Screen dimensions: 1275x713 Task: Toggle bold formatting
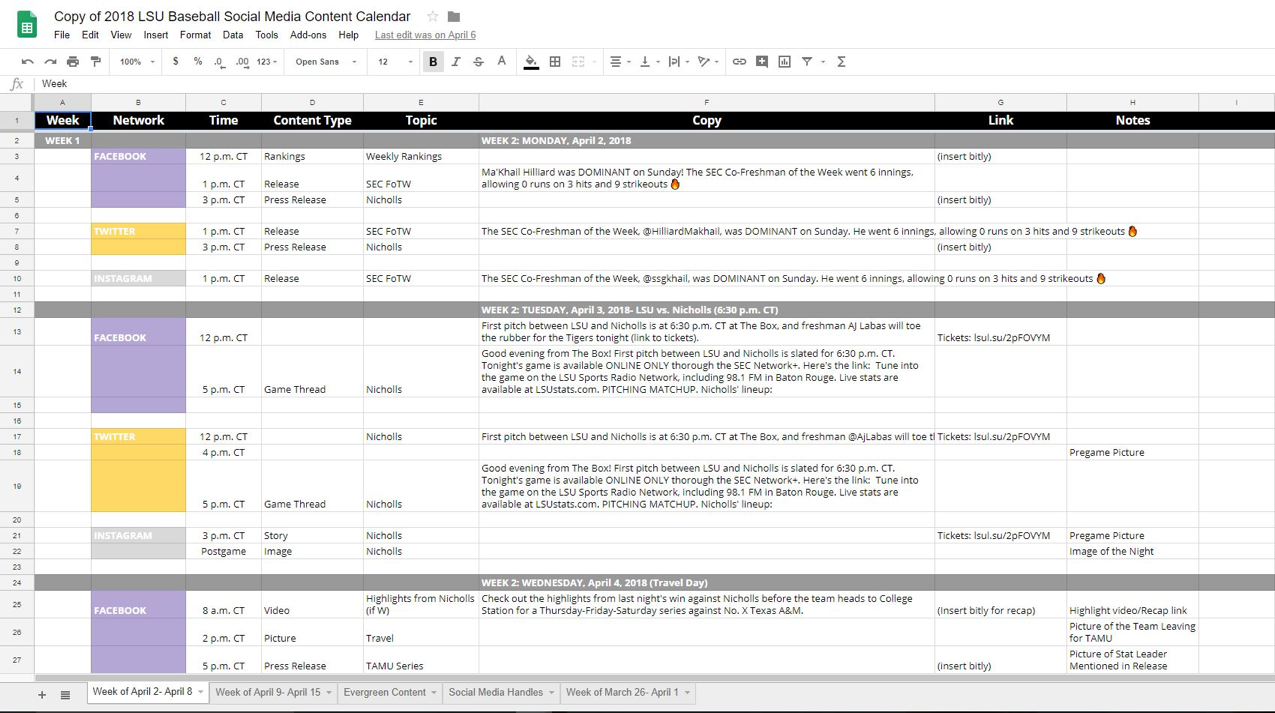(433, 62)
